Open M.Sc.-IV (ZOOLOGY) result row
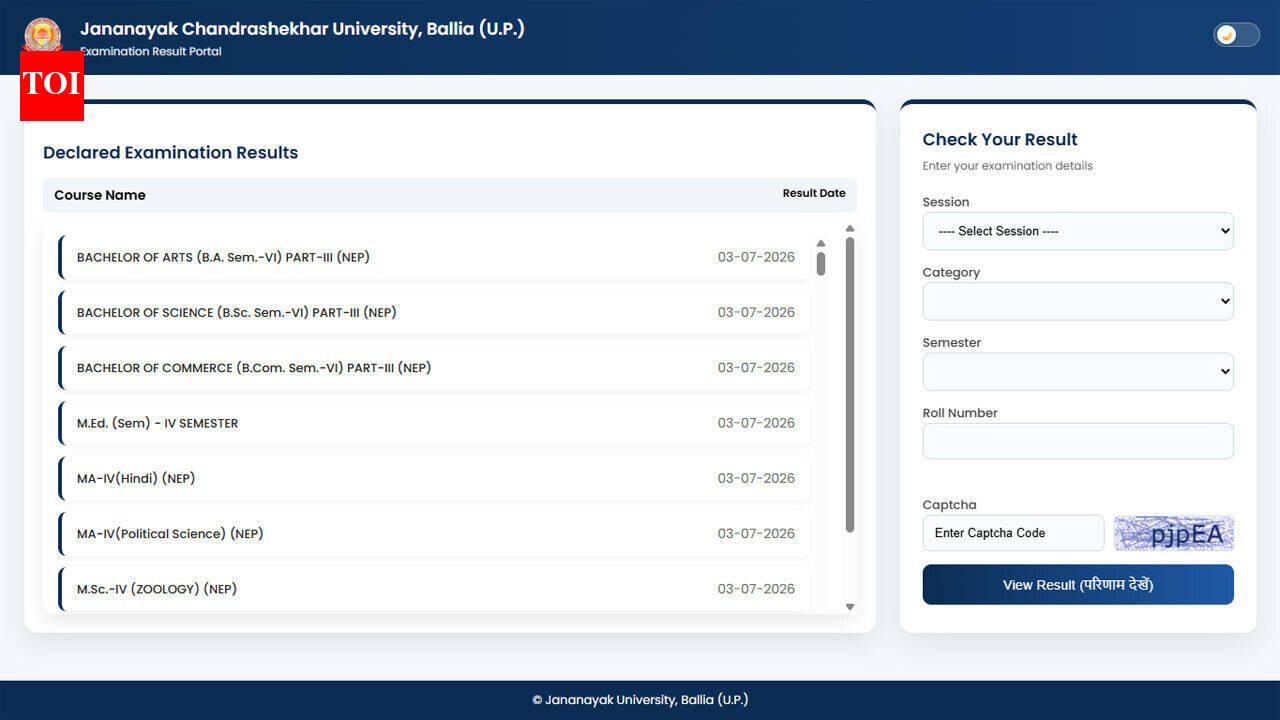 click(x=434, y=589)
